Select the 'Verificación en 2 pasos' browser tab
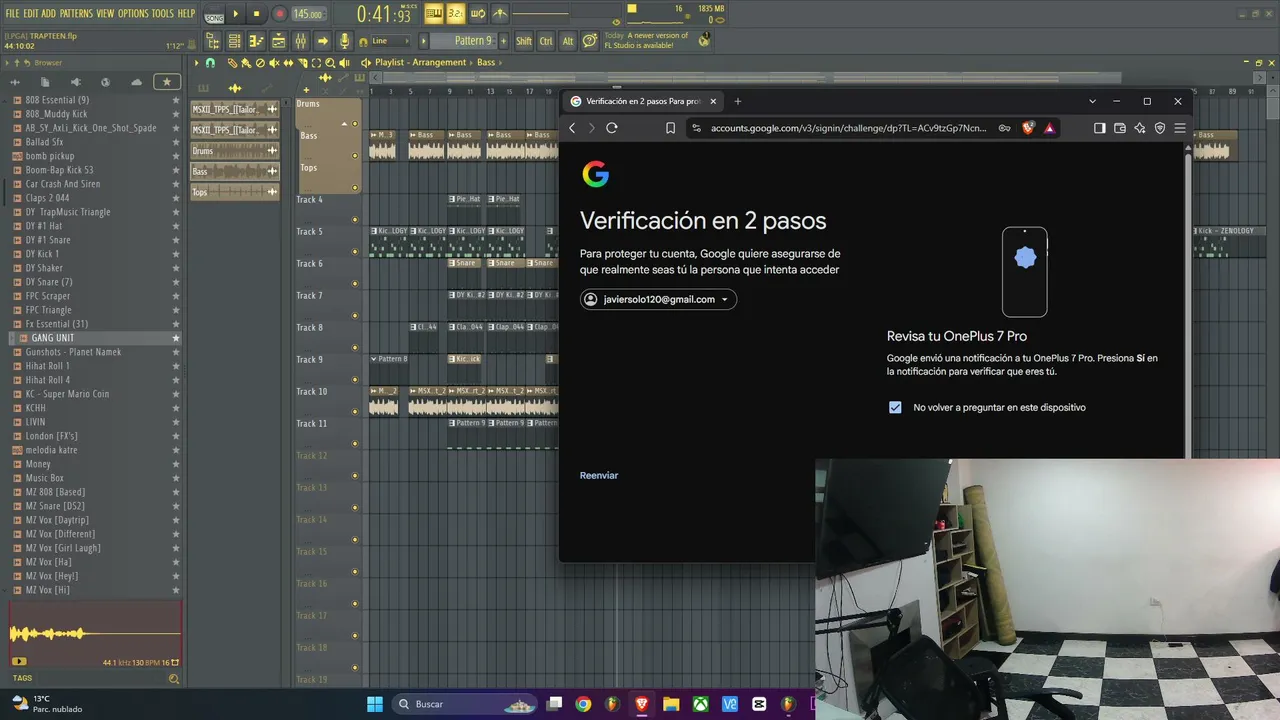Viewport: 1280px width, 720px height. click(643, 101)
